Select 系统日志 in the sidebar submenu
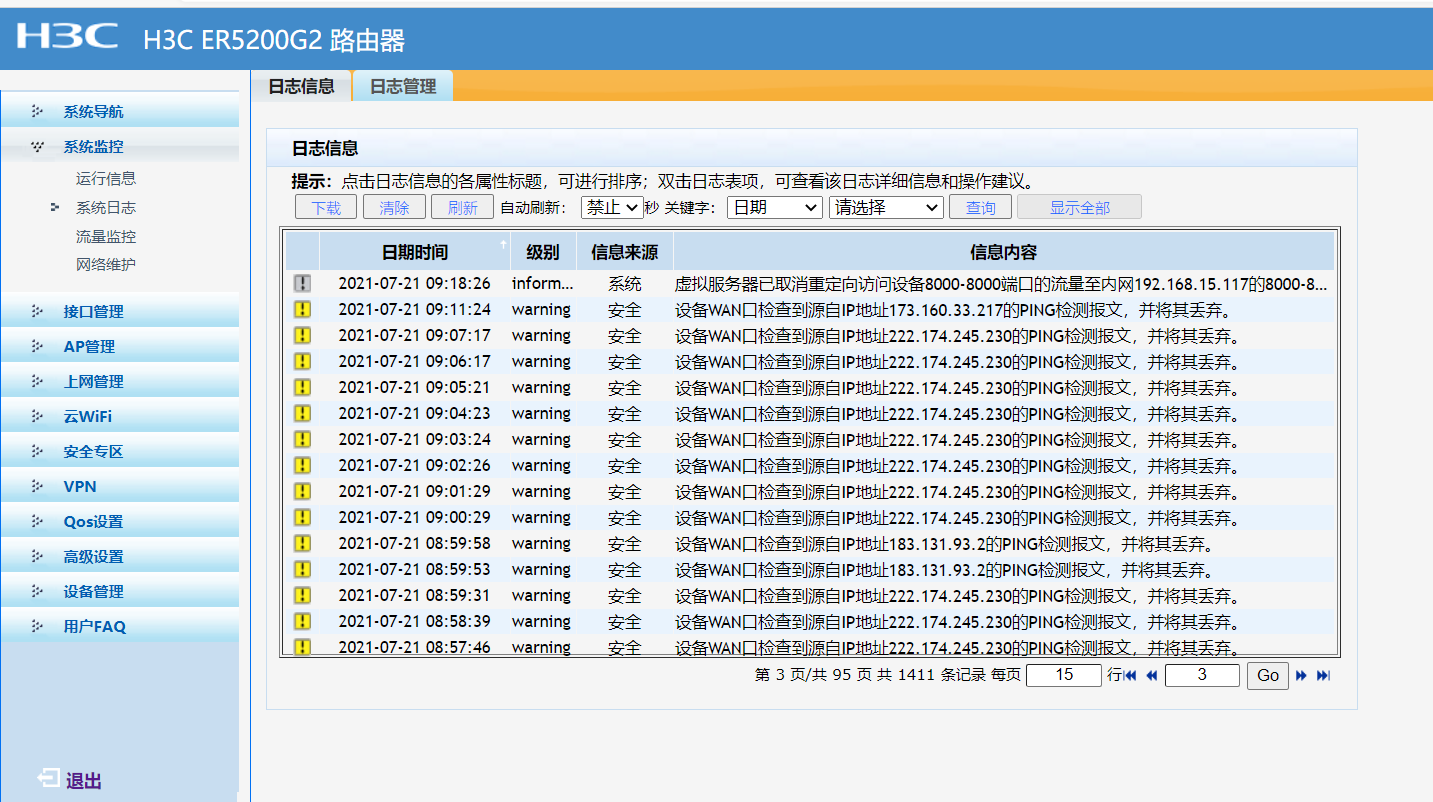Screen dimensions: 1433x802 [x=106, y=208]
